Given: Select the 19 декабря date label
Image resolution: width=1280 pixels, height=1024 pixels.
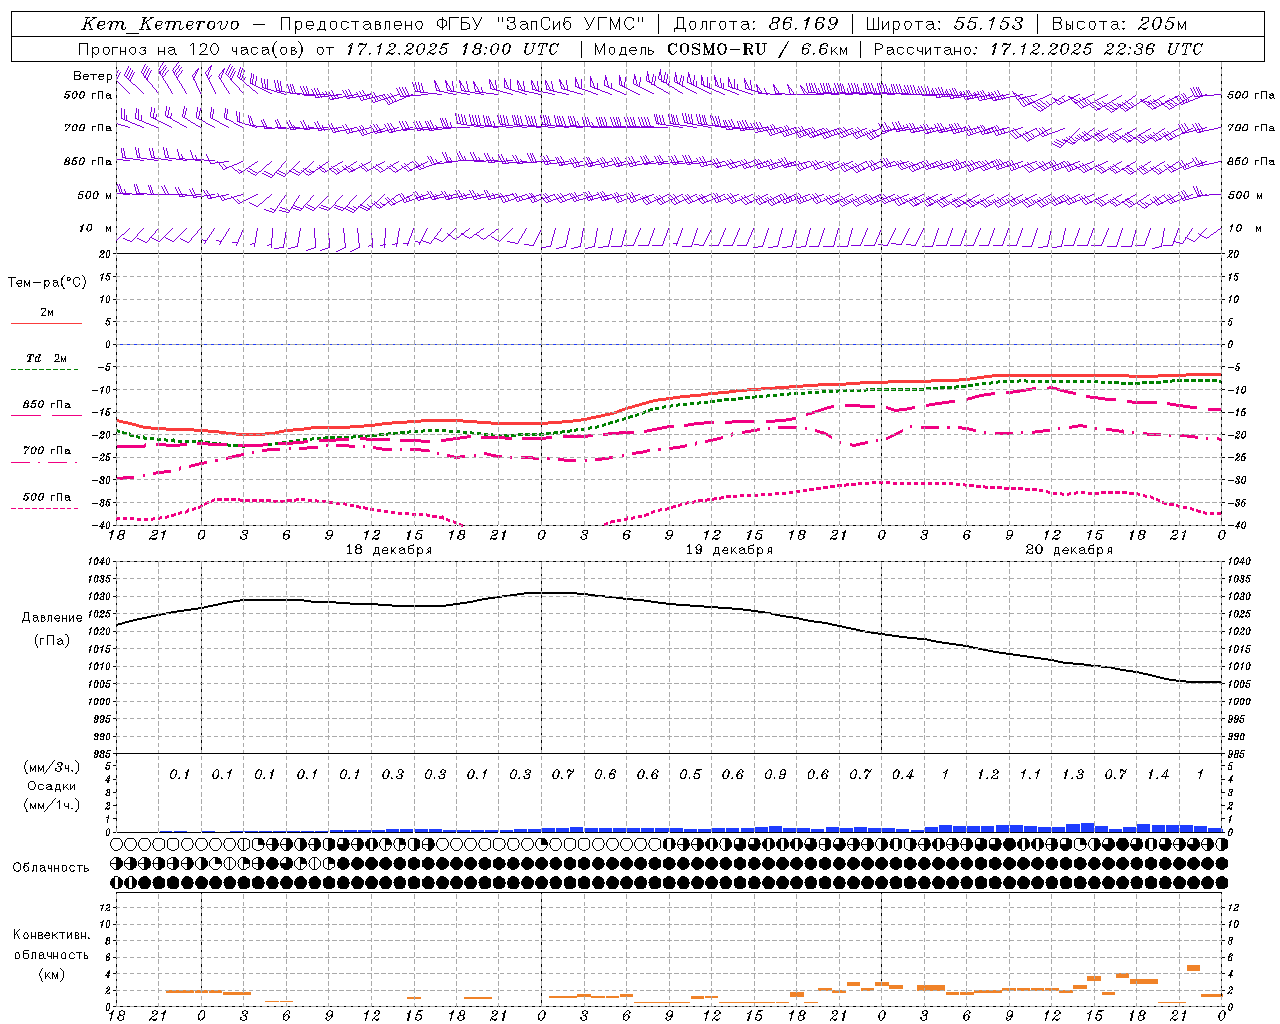Looking at the screenshot, I should 729,550.
